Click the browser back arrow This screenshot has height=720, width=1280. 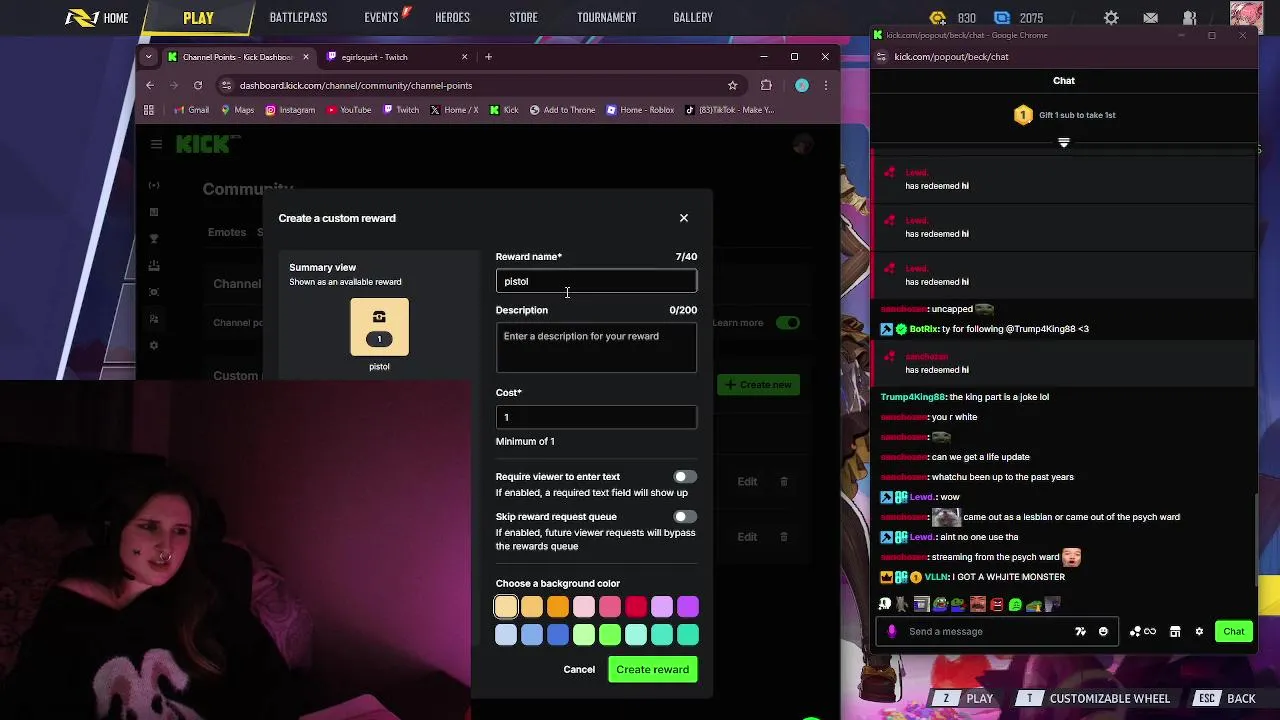click(x=150, y=85)
